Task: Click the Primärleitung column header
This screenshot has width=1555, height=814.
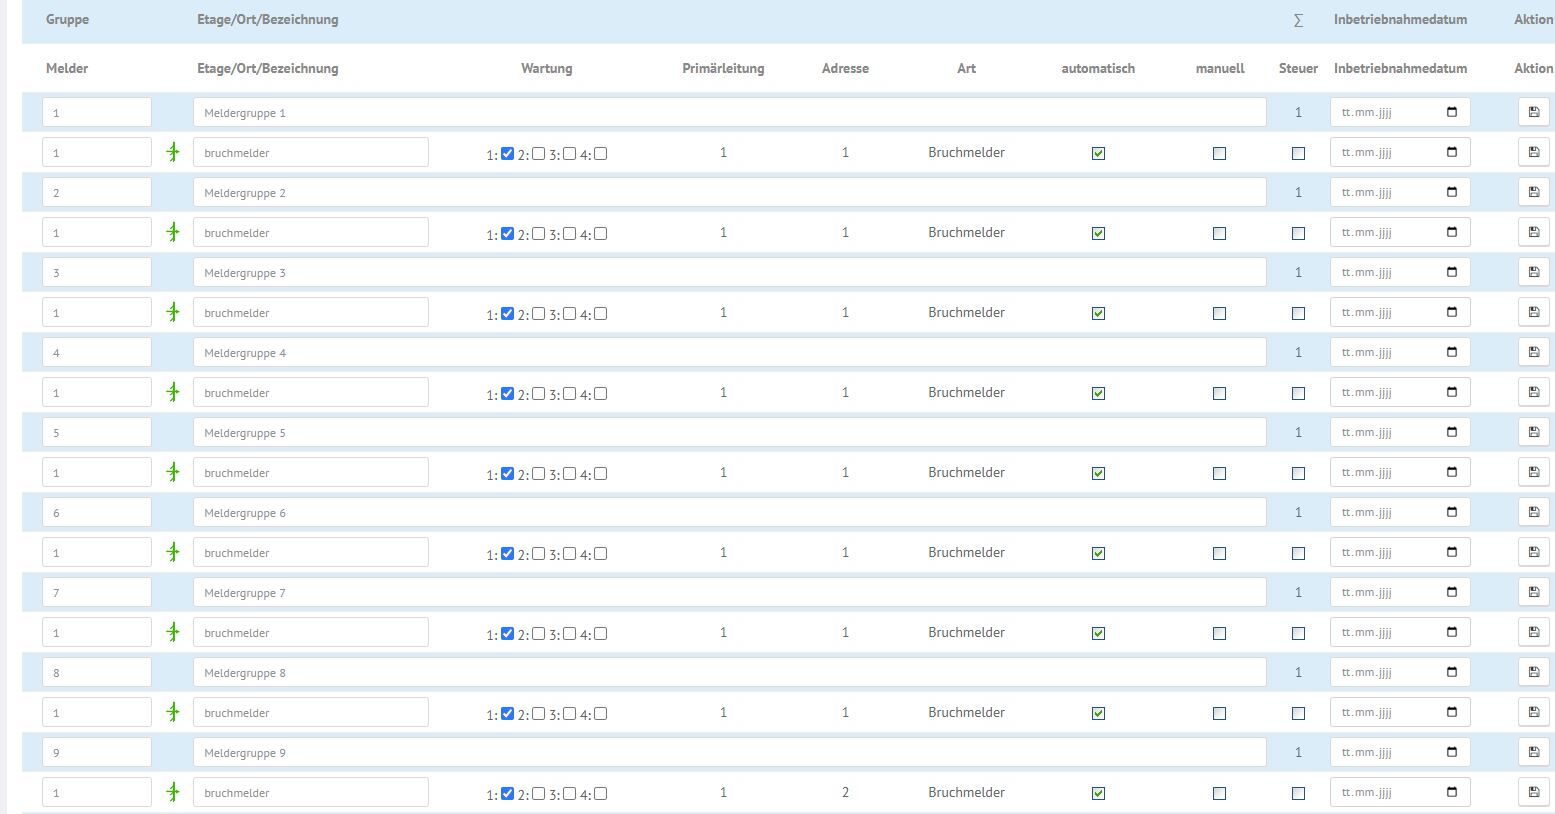Action: (723, 68)
